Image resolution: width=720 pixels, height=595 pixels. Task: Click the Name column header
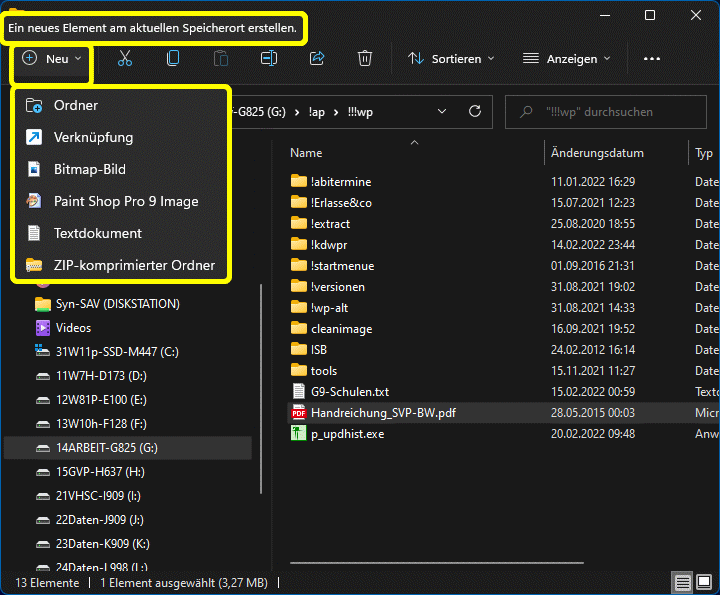pyautogui.click(x=306, y=153)
